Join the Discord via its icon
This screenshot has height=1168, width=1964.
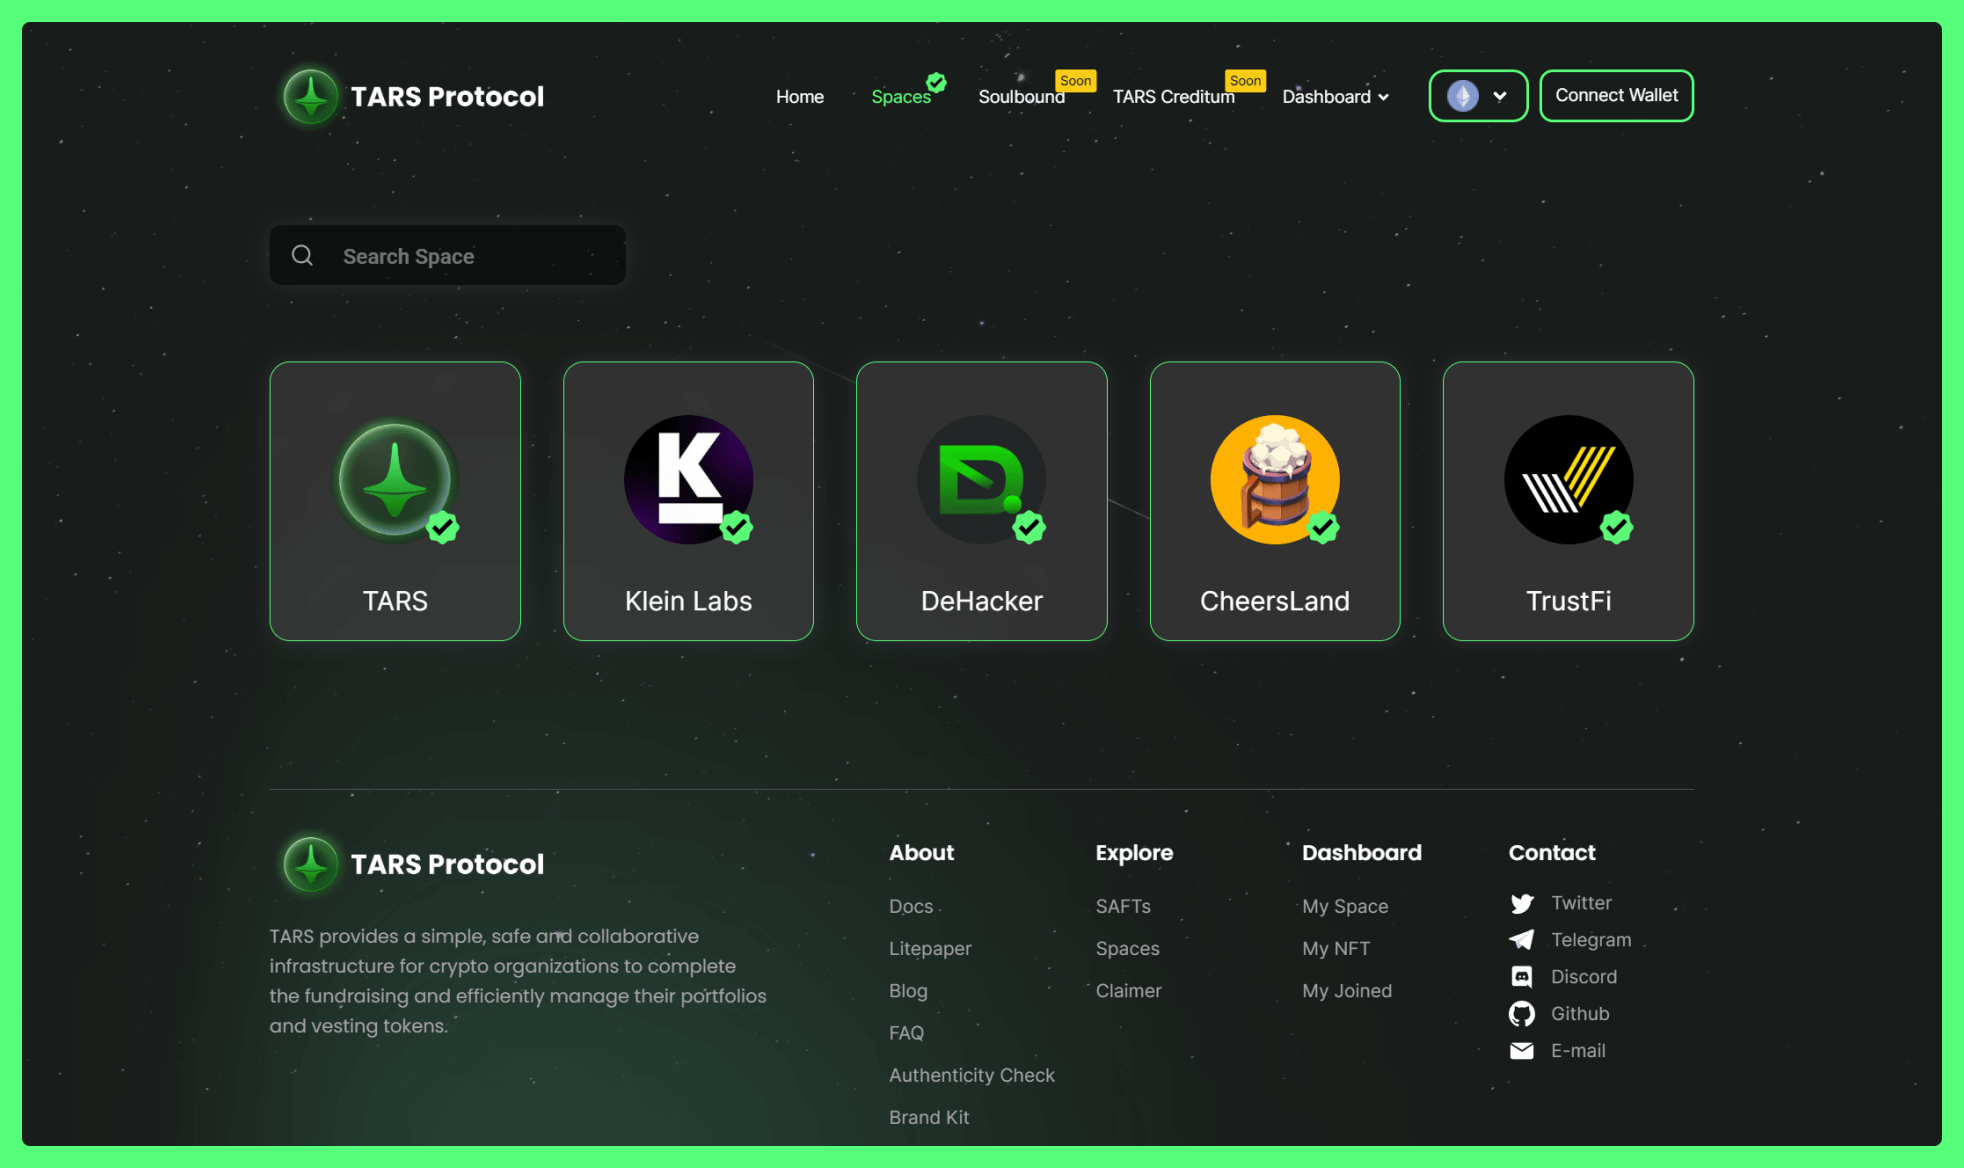(x=1522, y=976)
